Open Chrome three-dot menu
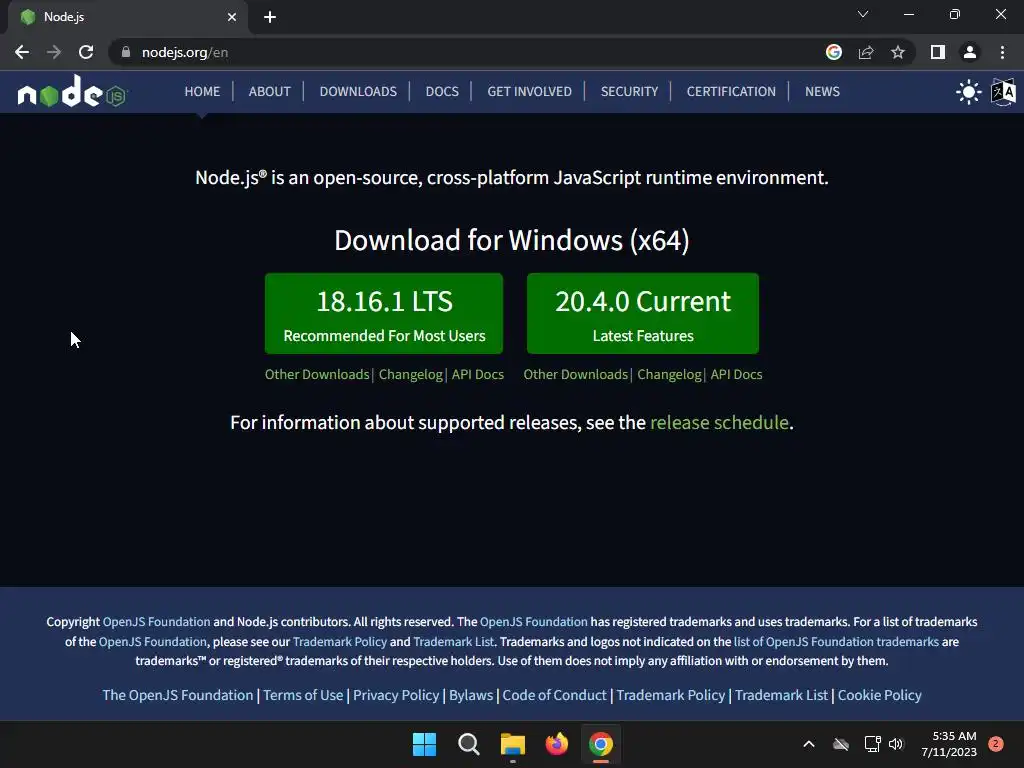This screenshot has height=768, width=1024. pyautogui.click(x=1002, y=52)
